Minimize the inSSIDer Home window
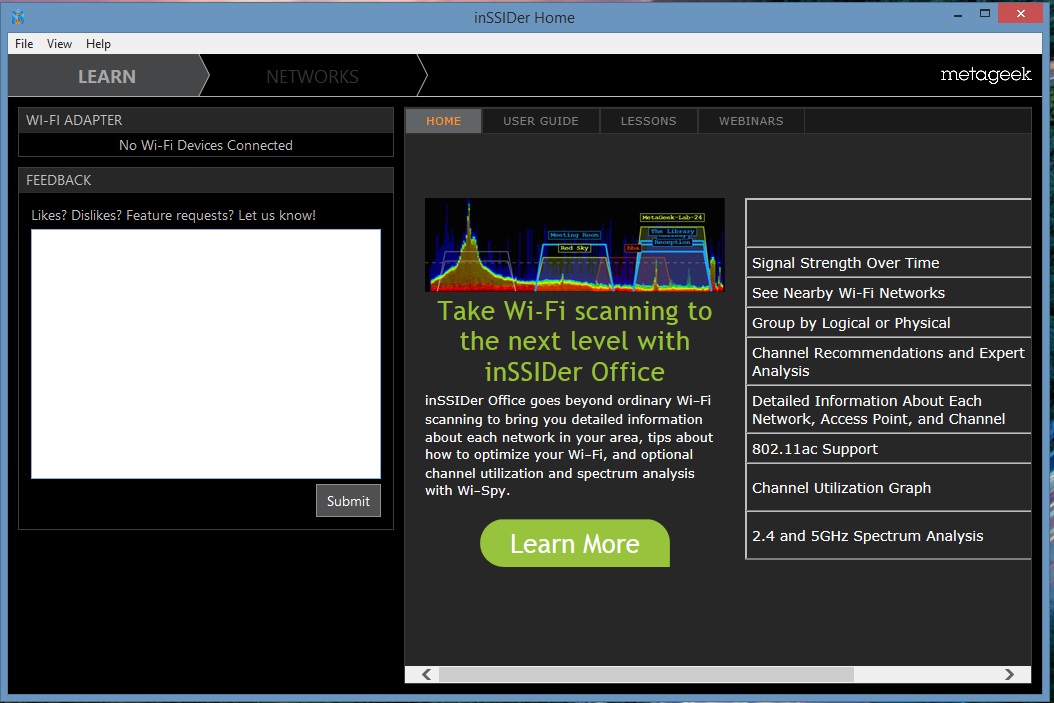 click(957, 14)
